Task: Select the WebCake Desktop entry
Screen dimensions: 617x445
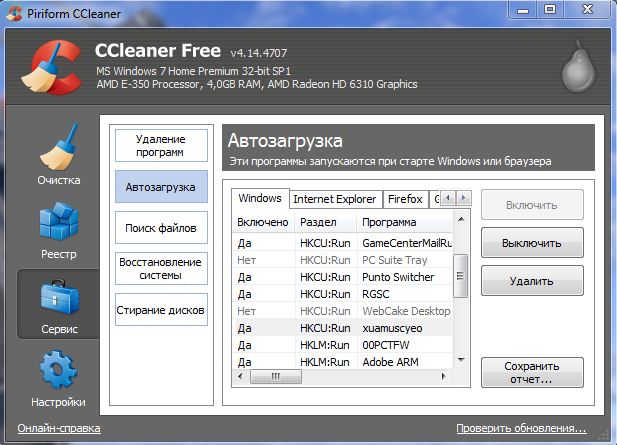Action: click(x=342, y=311)
